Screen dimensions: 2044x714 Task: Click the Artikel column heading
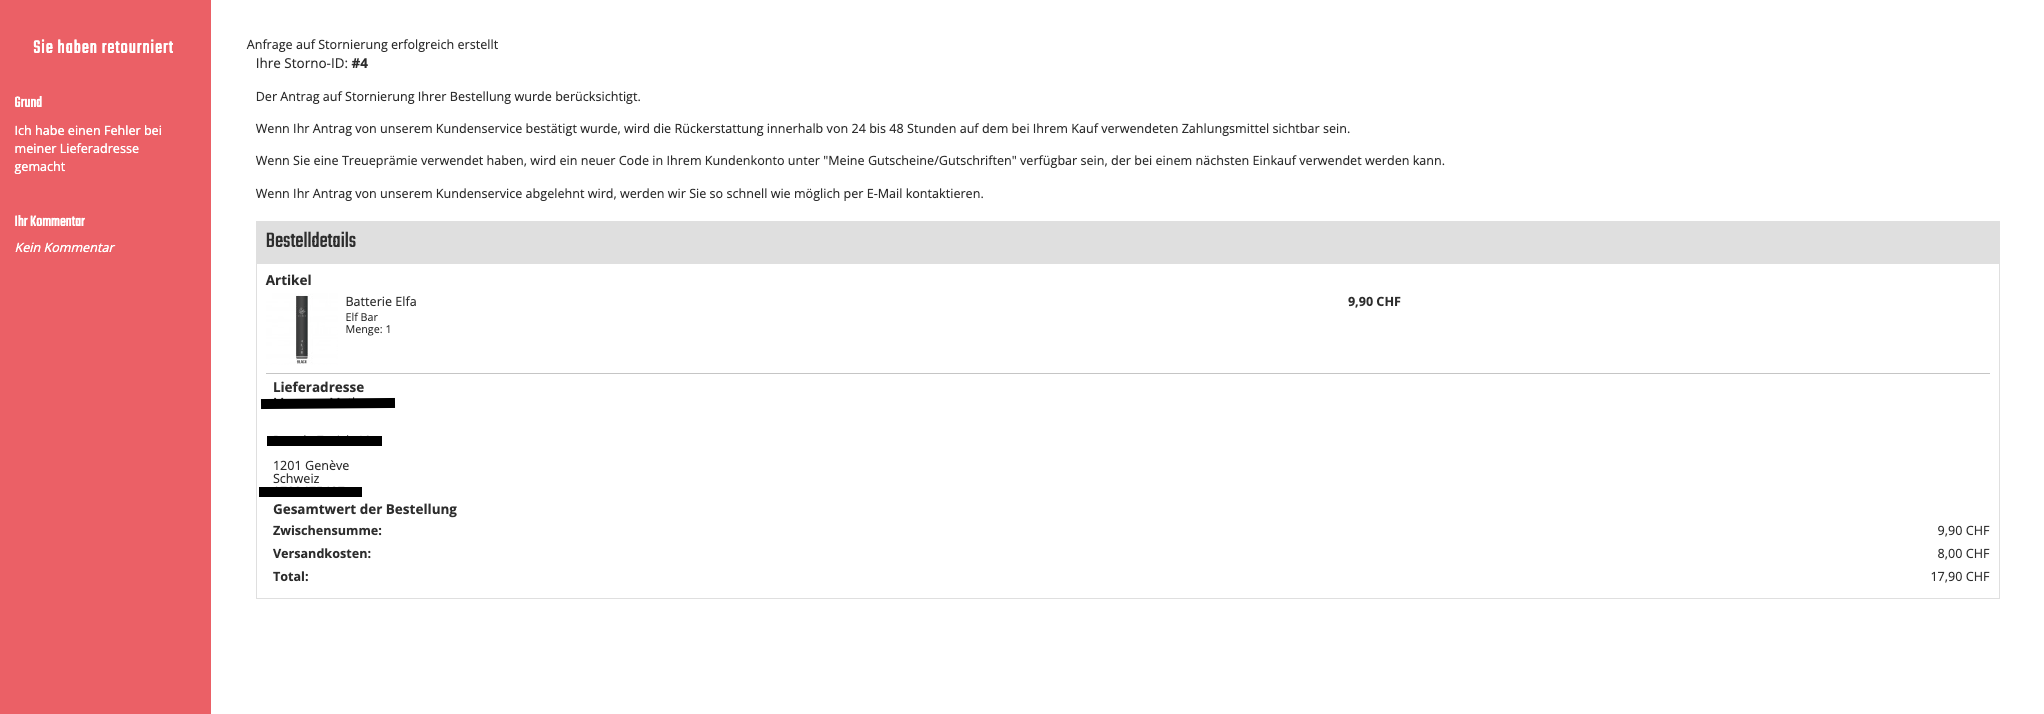tap(288, 280)
